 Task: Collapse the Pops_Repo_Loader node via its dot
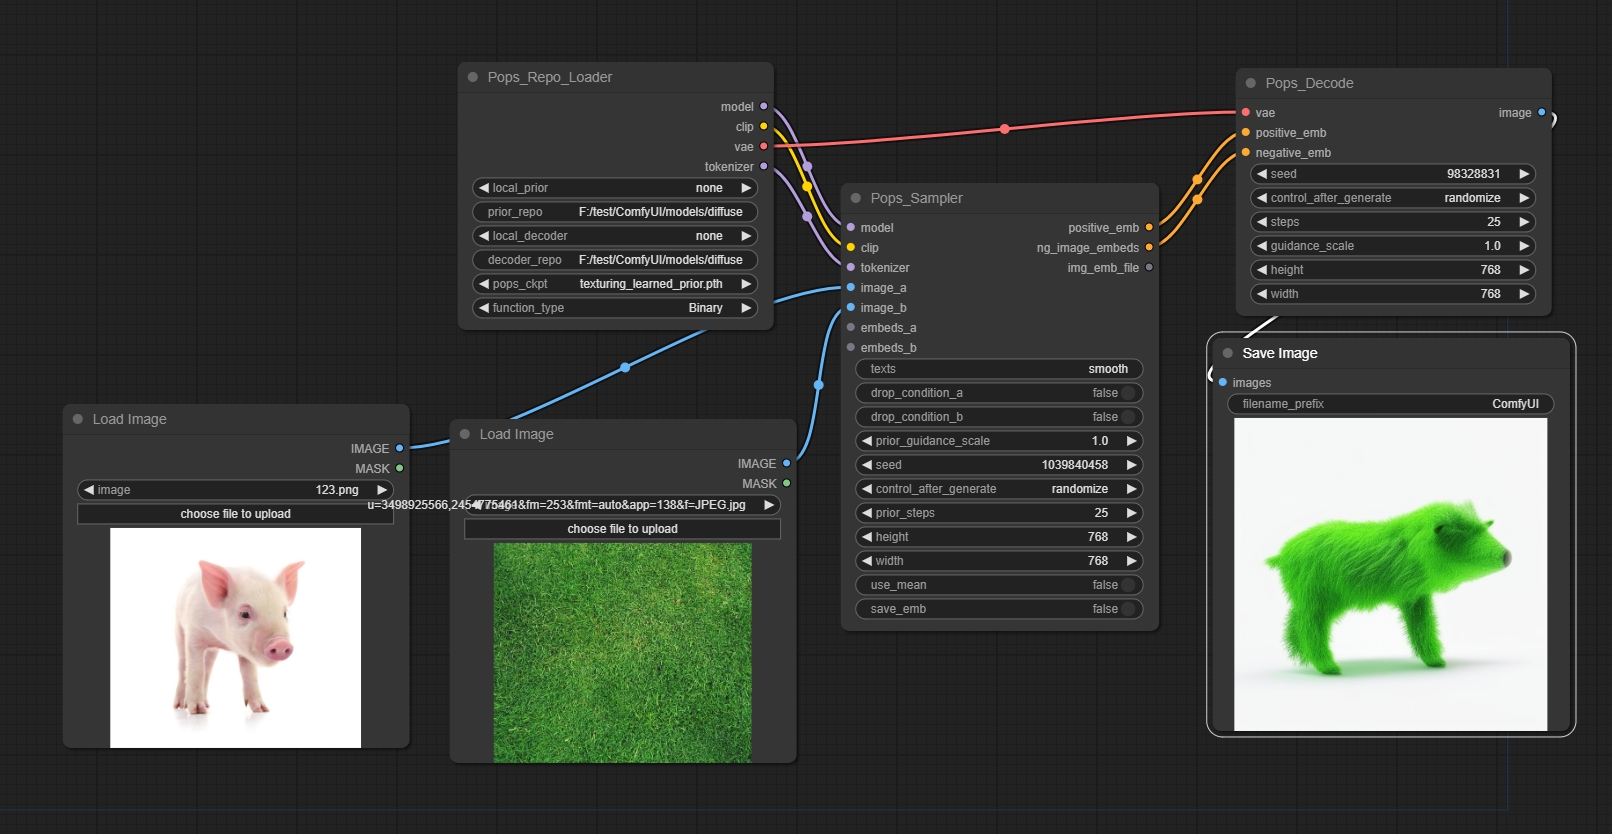click(473, 77)
